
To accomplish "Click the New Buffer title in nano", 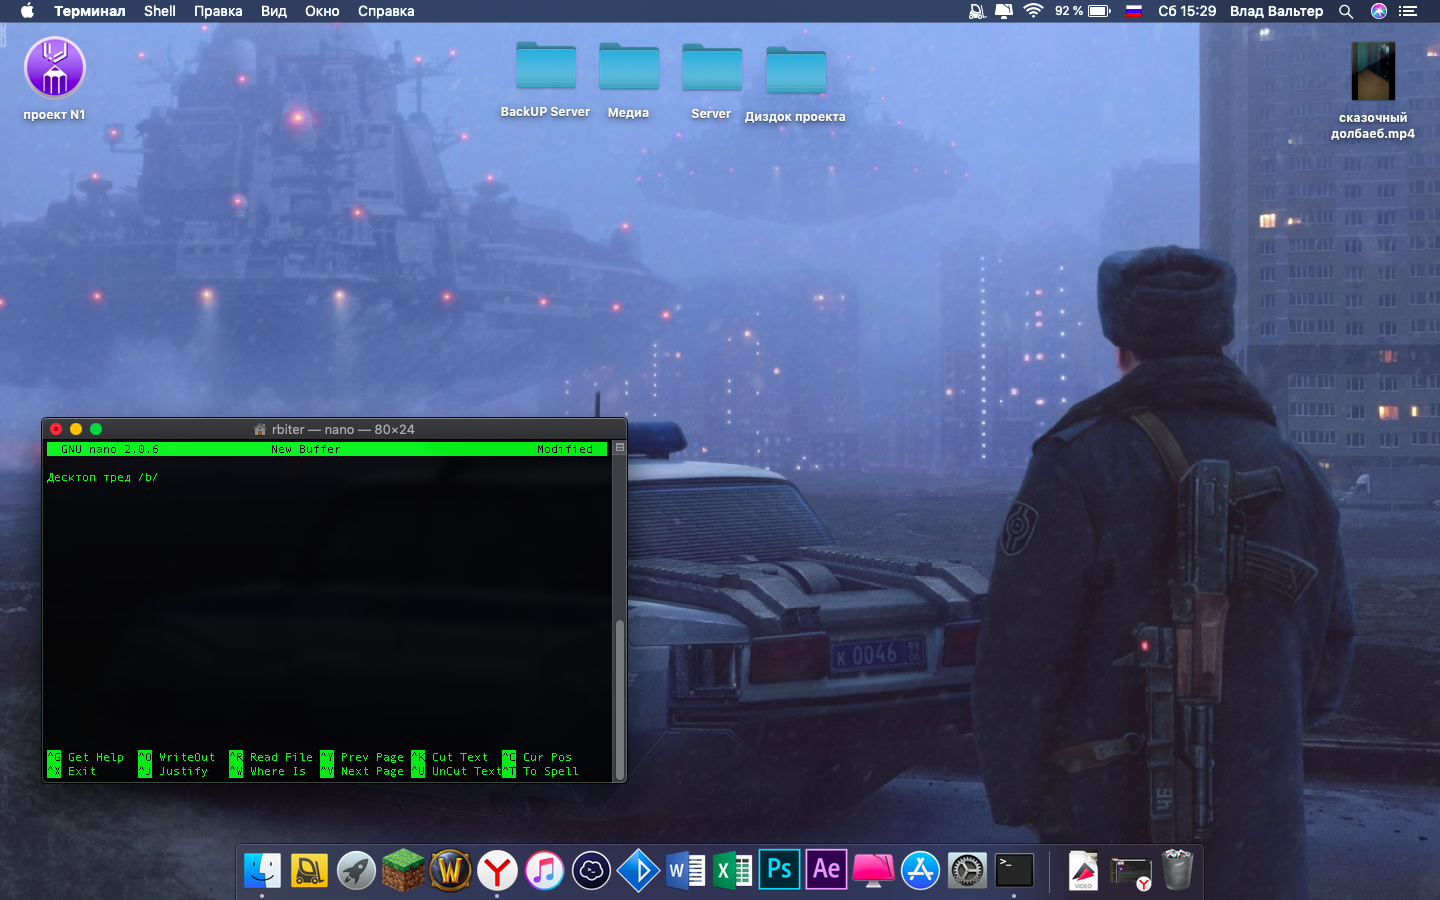I will coord(306,449).
